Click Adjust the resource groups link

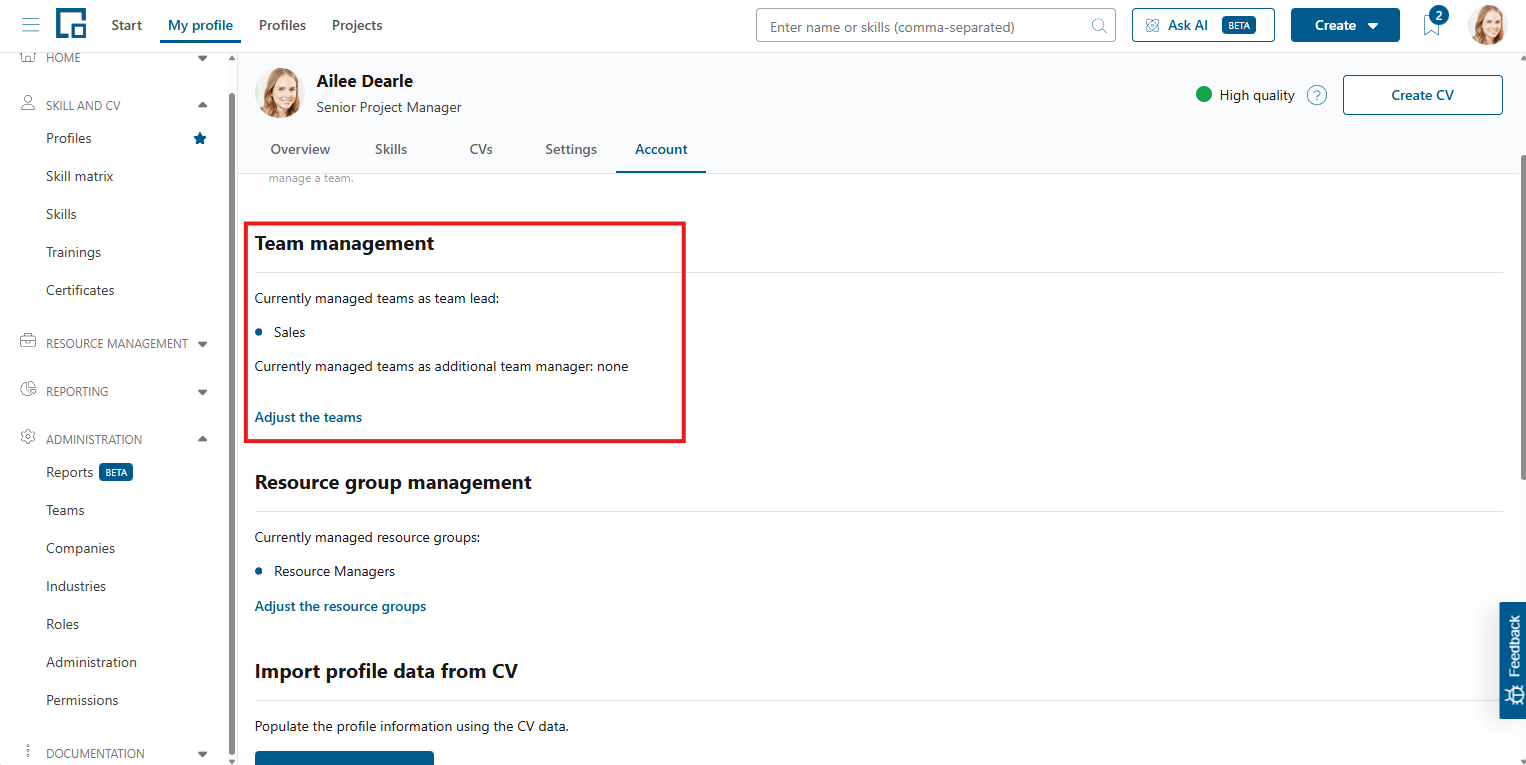coord(340,606)
